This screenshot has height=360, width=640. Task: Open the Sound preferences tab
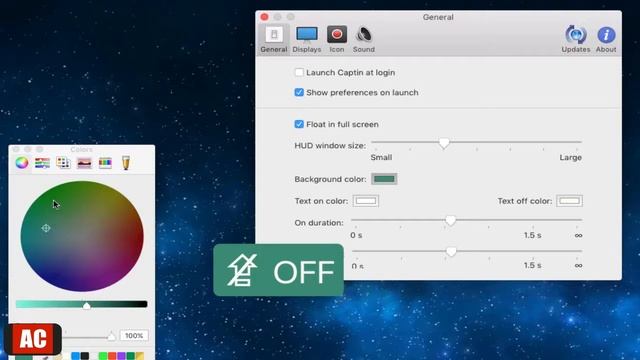[364, 40]
